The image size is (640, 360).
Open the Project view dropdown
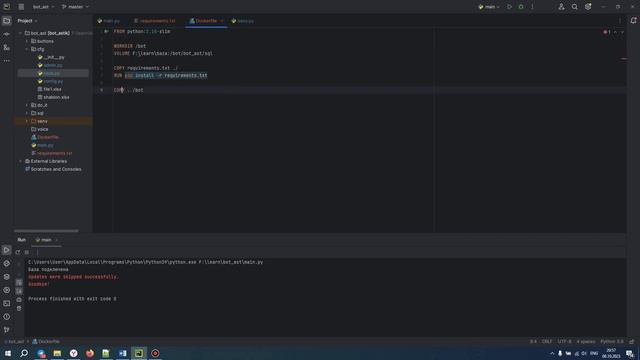27,21
